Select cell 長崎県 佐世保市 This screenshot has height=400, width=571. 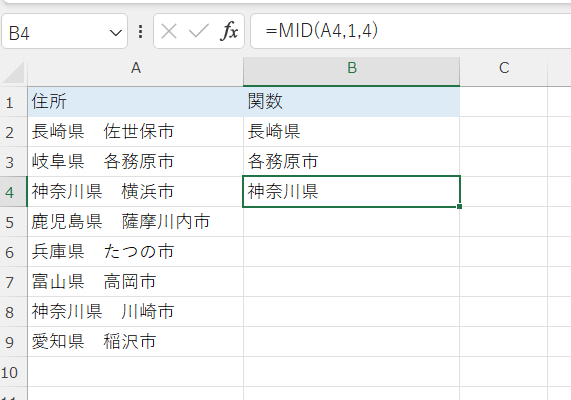(x=135, y=132)
